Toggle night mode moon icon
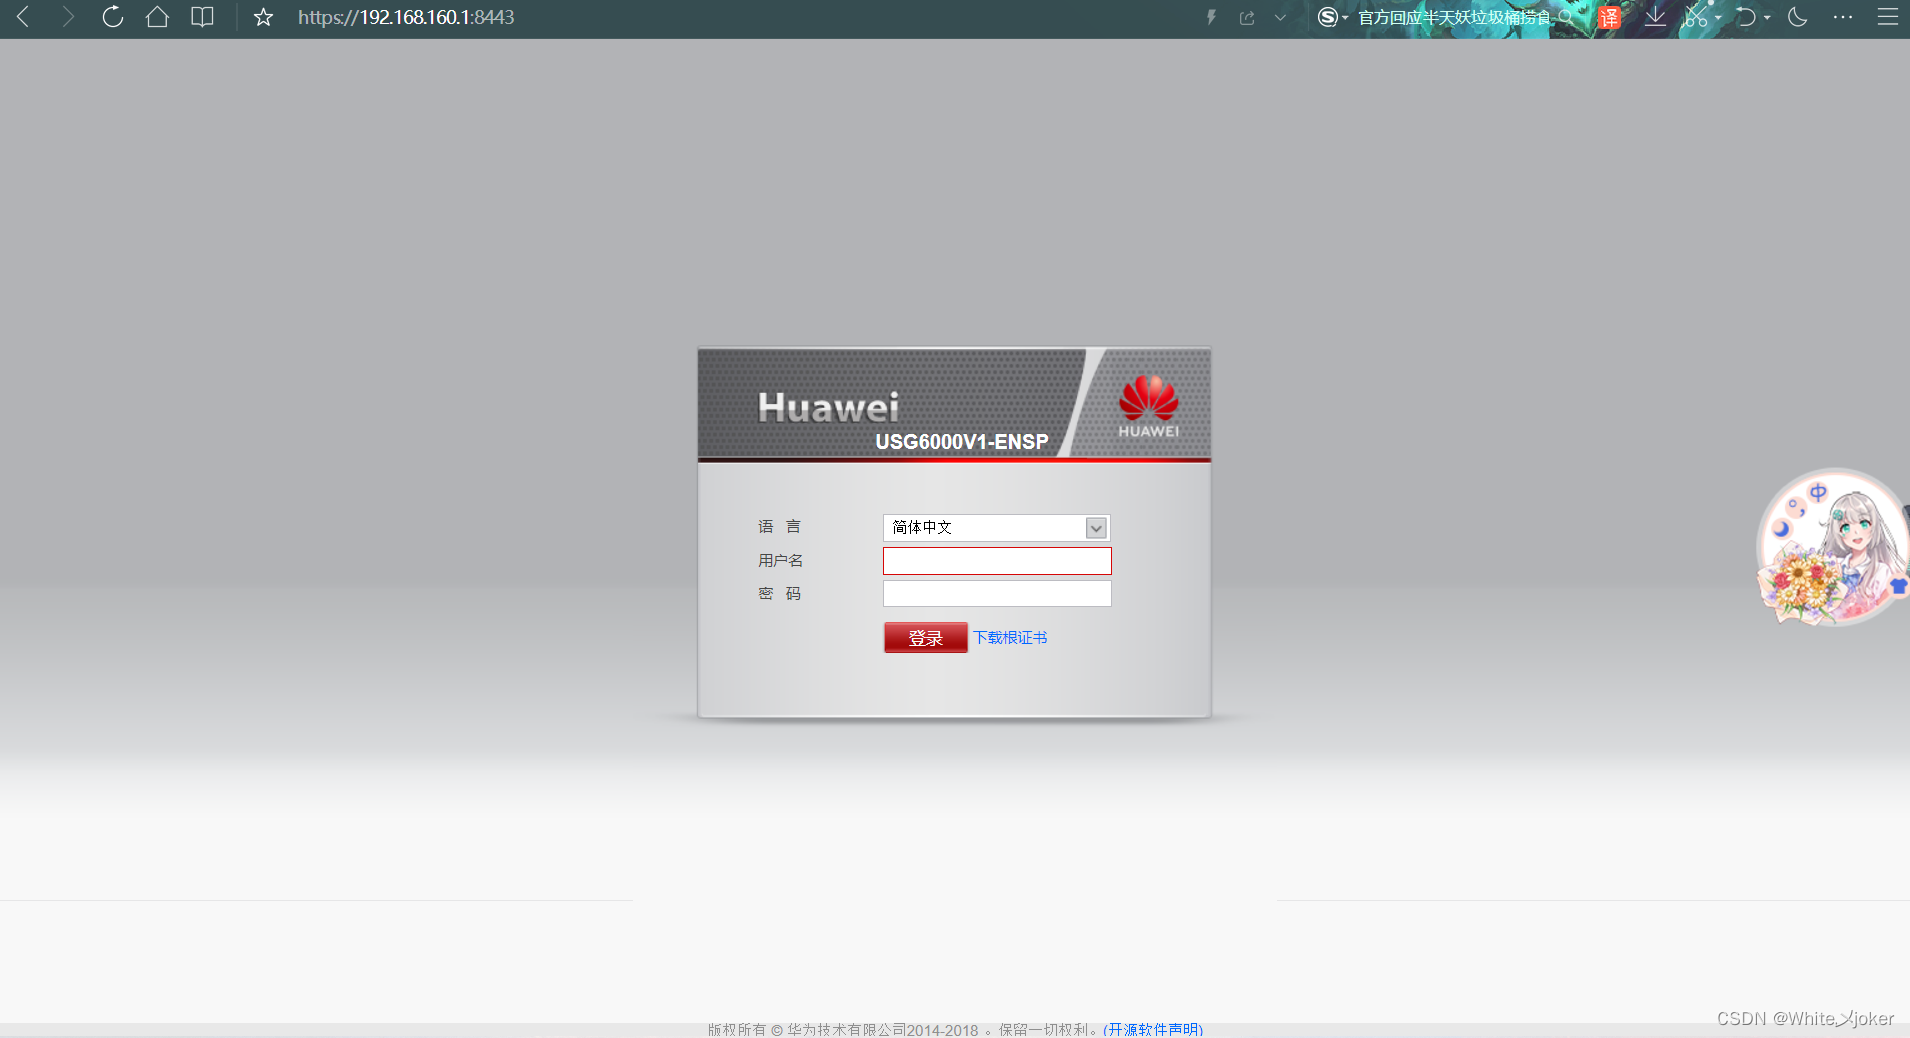Viewport: 1910px width, 1038px height. [x=1797, y=17]
